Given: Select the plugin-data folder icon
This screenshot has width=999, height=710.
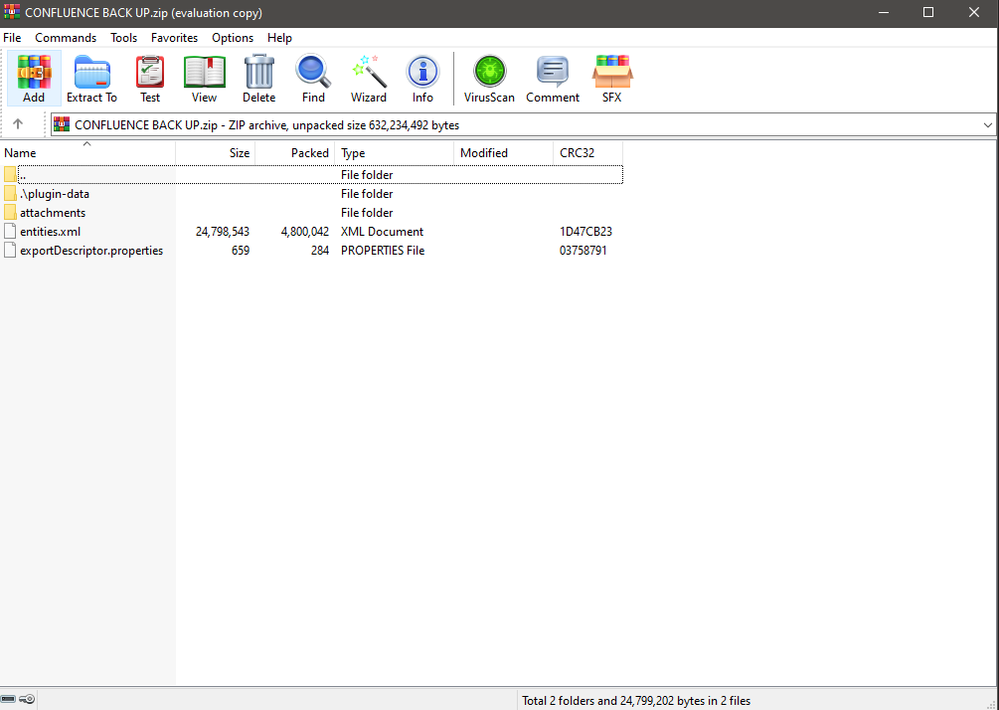Looking at the screenshot, I should [10, 193].
